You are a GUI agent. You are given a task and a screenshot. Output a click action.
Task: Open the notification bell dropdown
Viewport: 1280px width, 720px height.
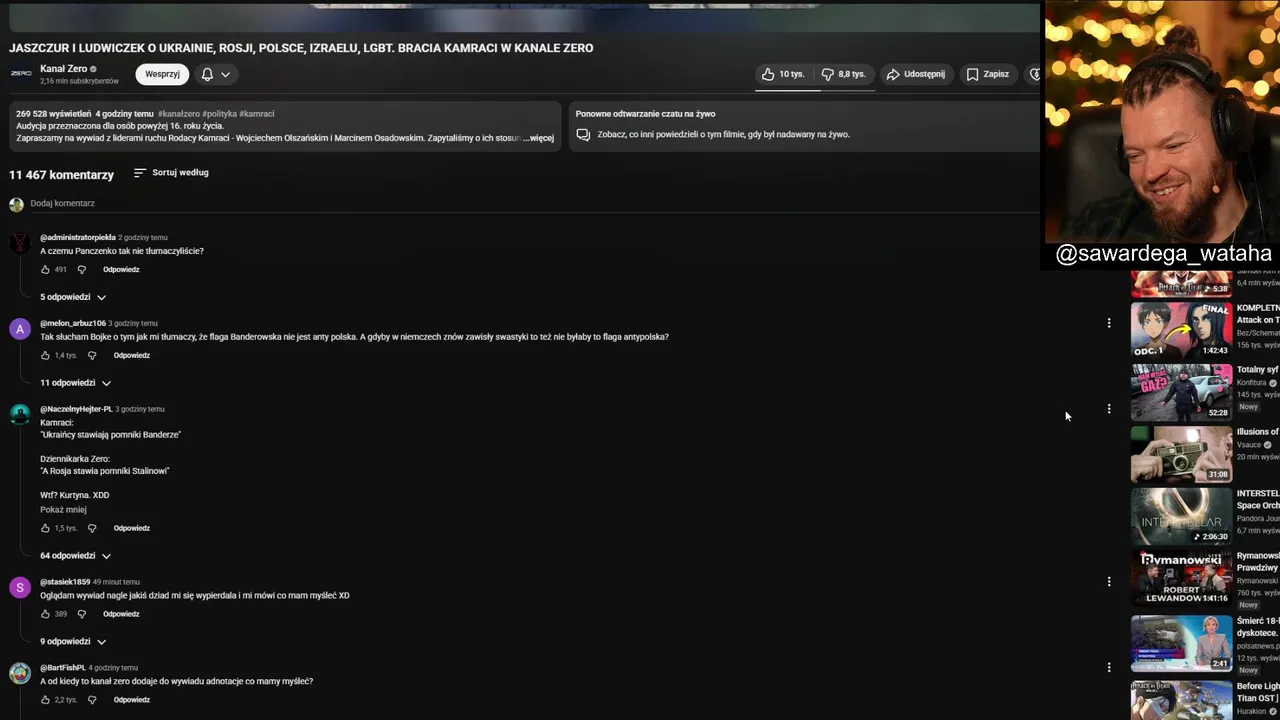pyautogui.click(x=216, y=74)
